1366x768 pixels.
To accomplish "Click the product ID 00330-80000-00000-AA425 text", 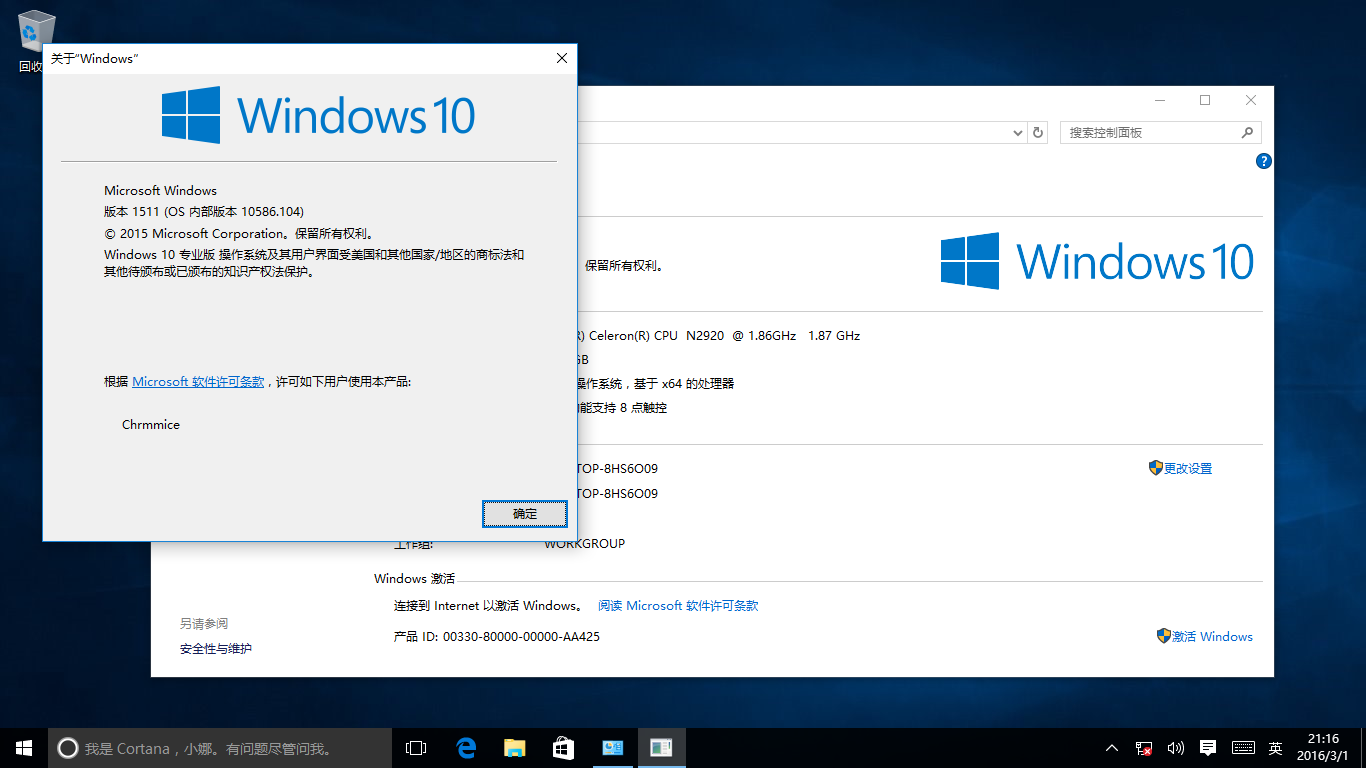I will coord(521,637).
